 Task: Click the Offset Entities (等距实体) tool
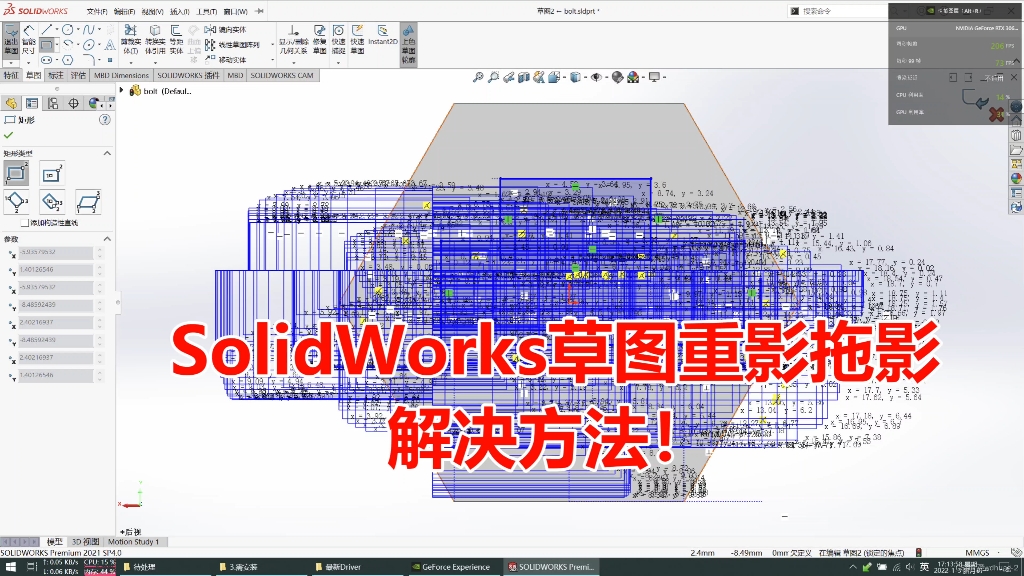tap(176, 39)
